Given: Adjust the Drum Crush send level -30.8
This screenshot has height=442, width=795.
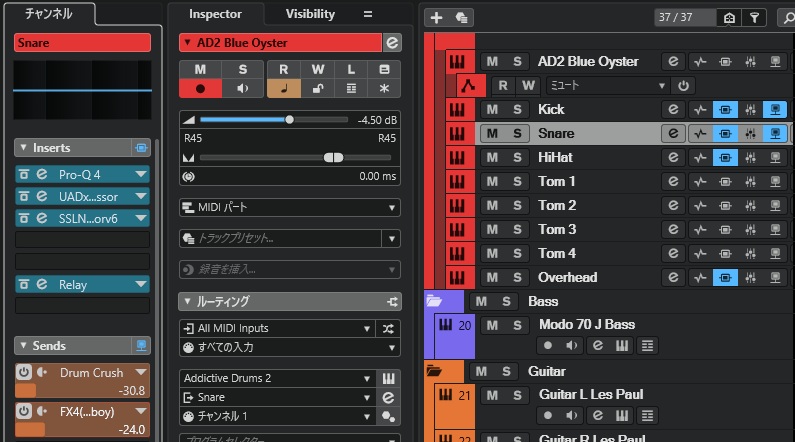Looking at the screenshot, I should click(x=82, y=391).
